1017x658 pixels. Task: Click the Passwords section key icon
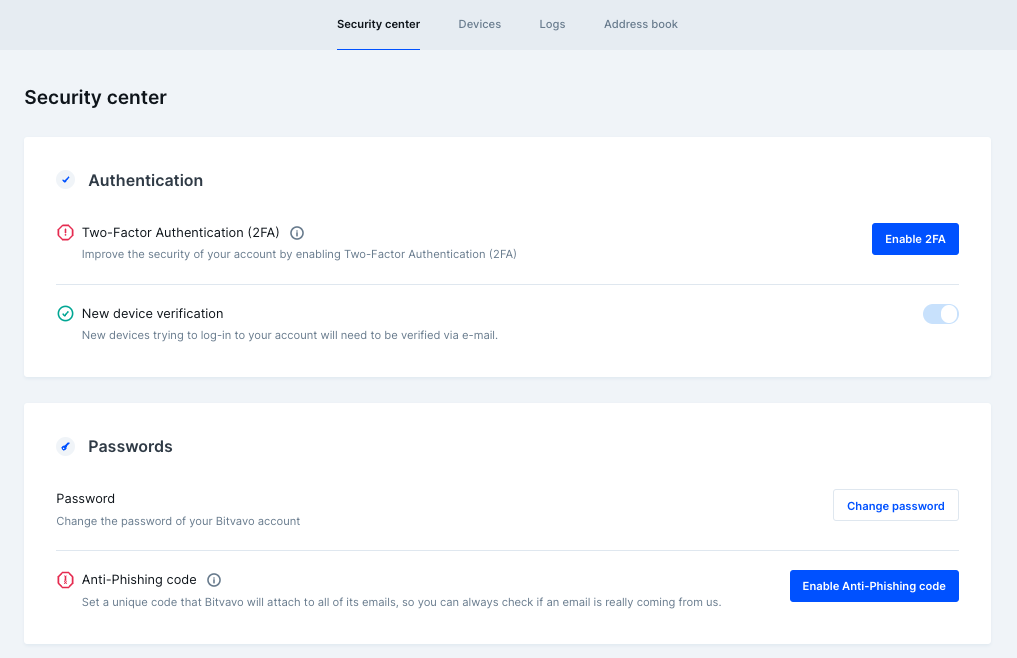pyautogui.click(x=66, y=446)
